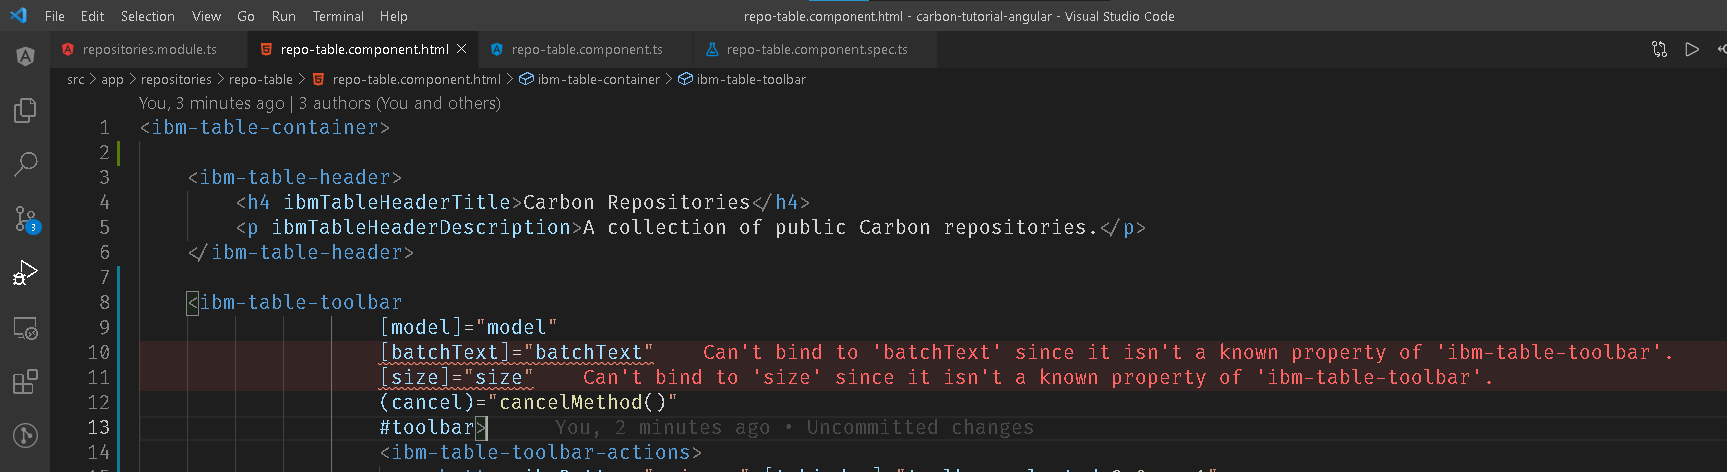Click the Run play icon in editor toolbar
This screenshot has height=472, width=1727.
click(1692, 49)
